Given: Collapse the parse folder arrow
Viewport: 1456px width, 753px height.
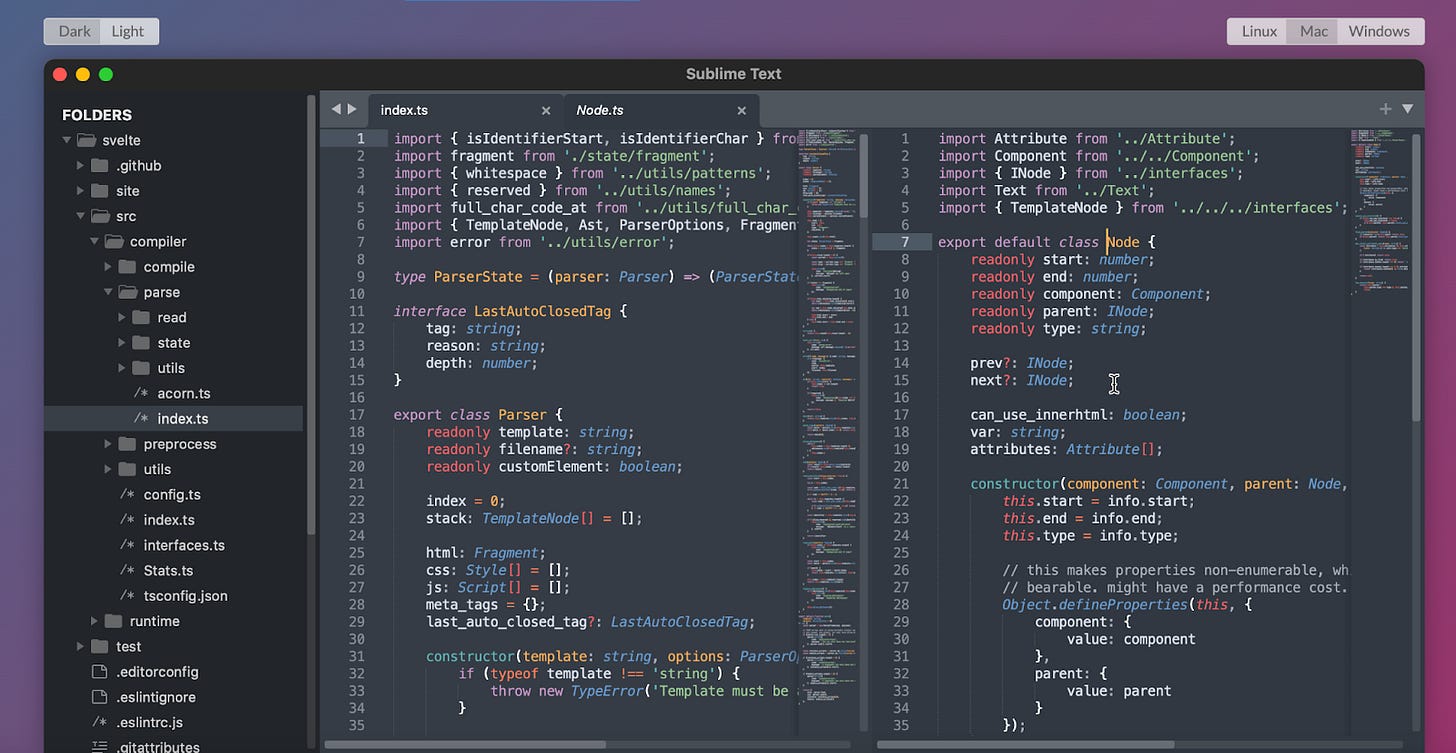Looking at the screenshot, I should click(108, 292).
